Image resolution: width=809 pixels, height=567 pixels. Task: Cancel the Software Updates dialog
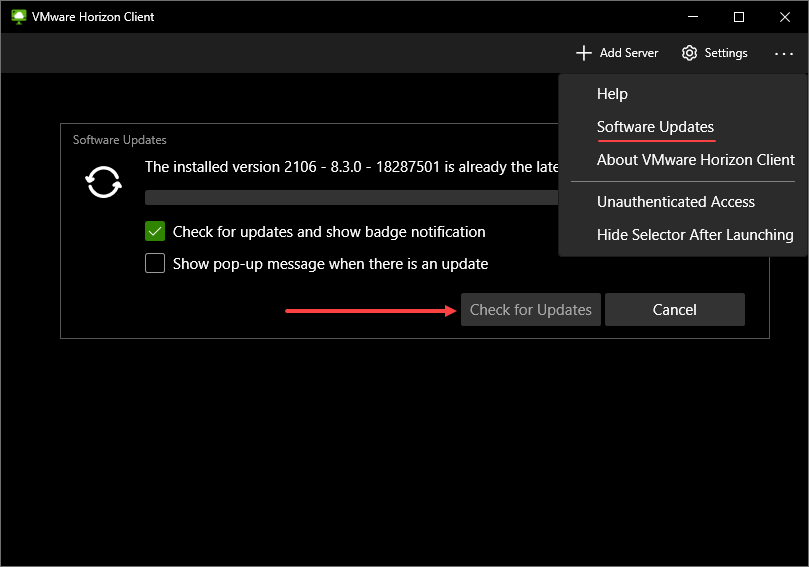tap(674, 310)
